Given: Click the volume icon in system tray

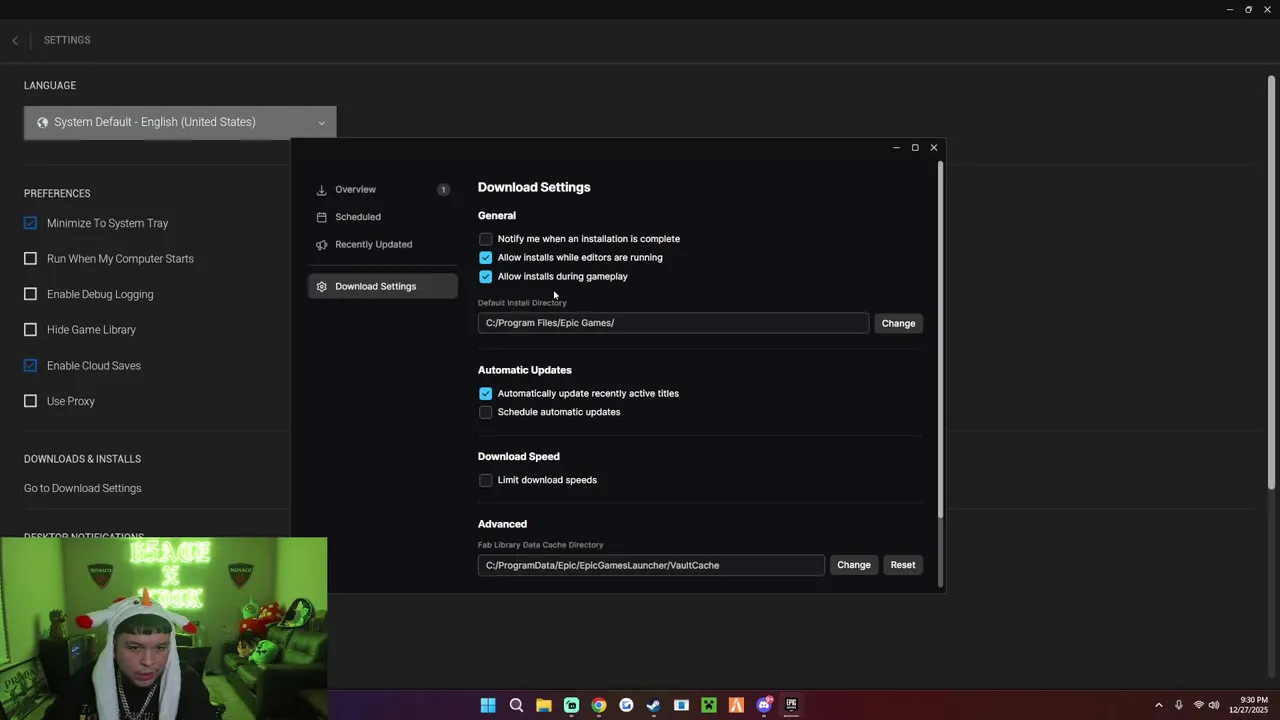Looking at the screenshot, I should pyautogui.click(x=1214, y=705).
